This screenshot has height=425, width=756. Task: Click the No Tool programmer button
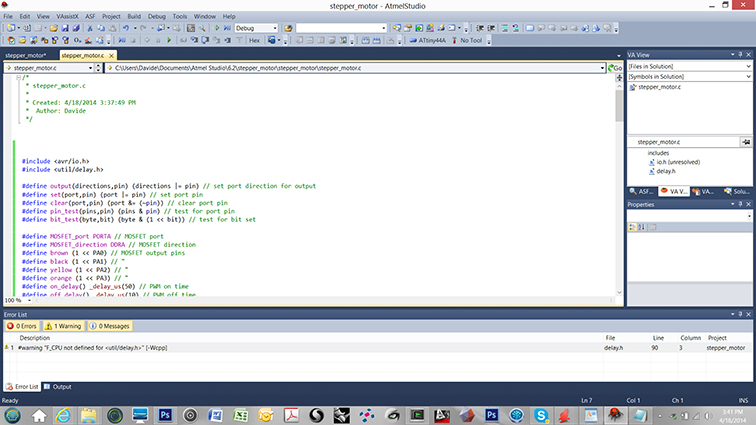(x=467, y=41)
